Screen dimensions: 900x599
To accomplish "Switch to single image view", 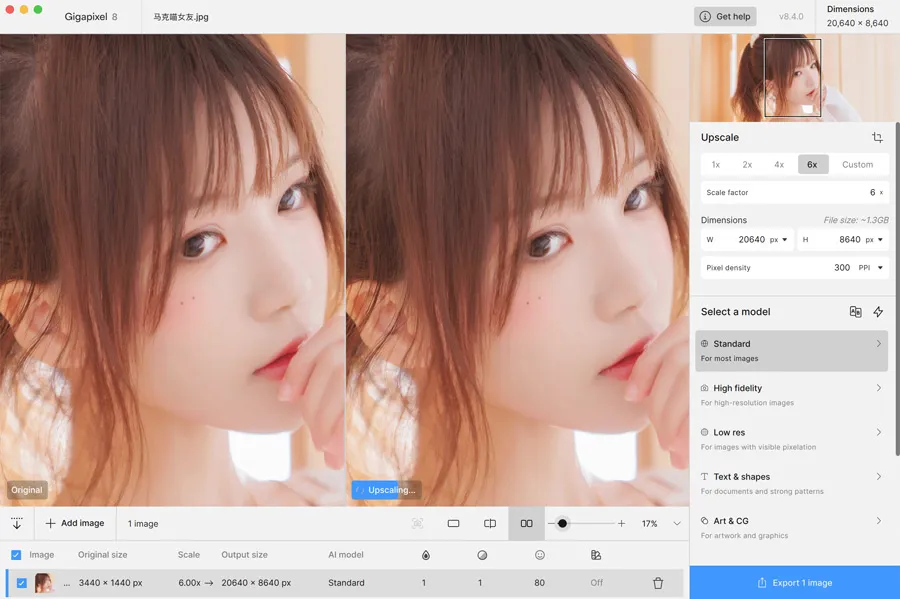I will pos(453,524).
